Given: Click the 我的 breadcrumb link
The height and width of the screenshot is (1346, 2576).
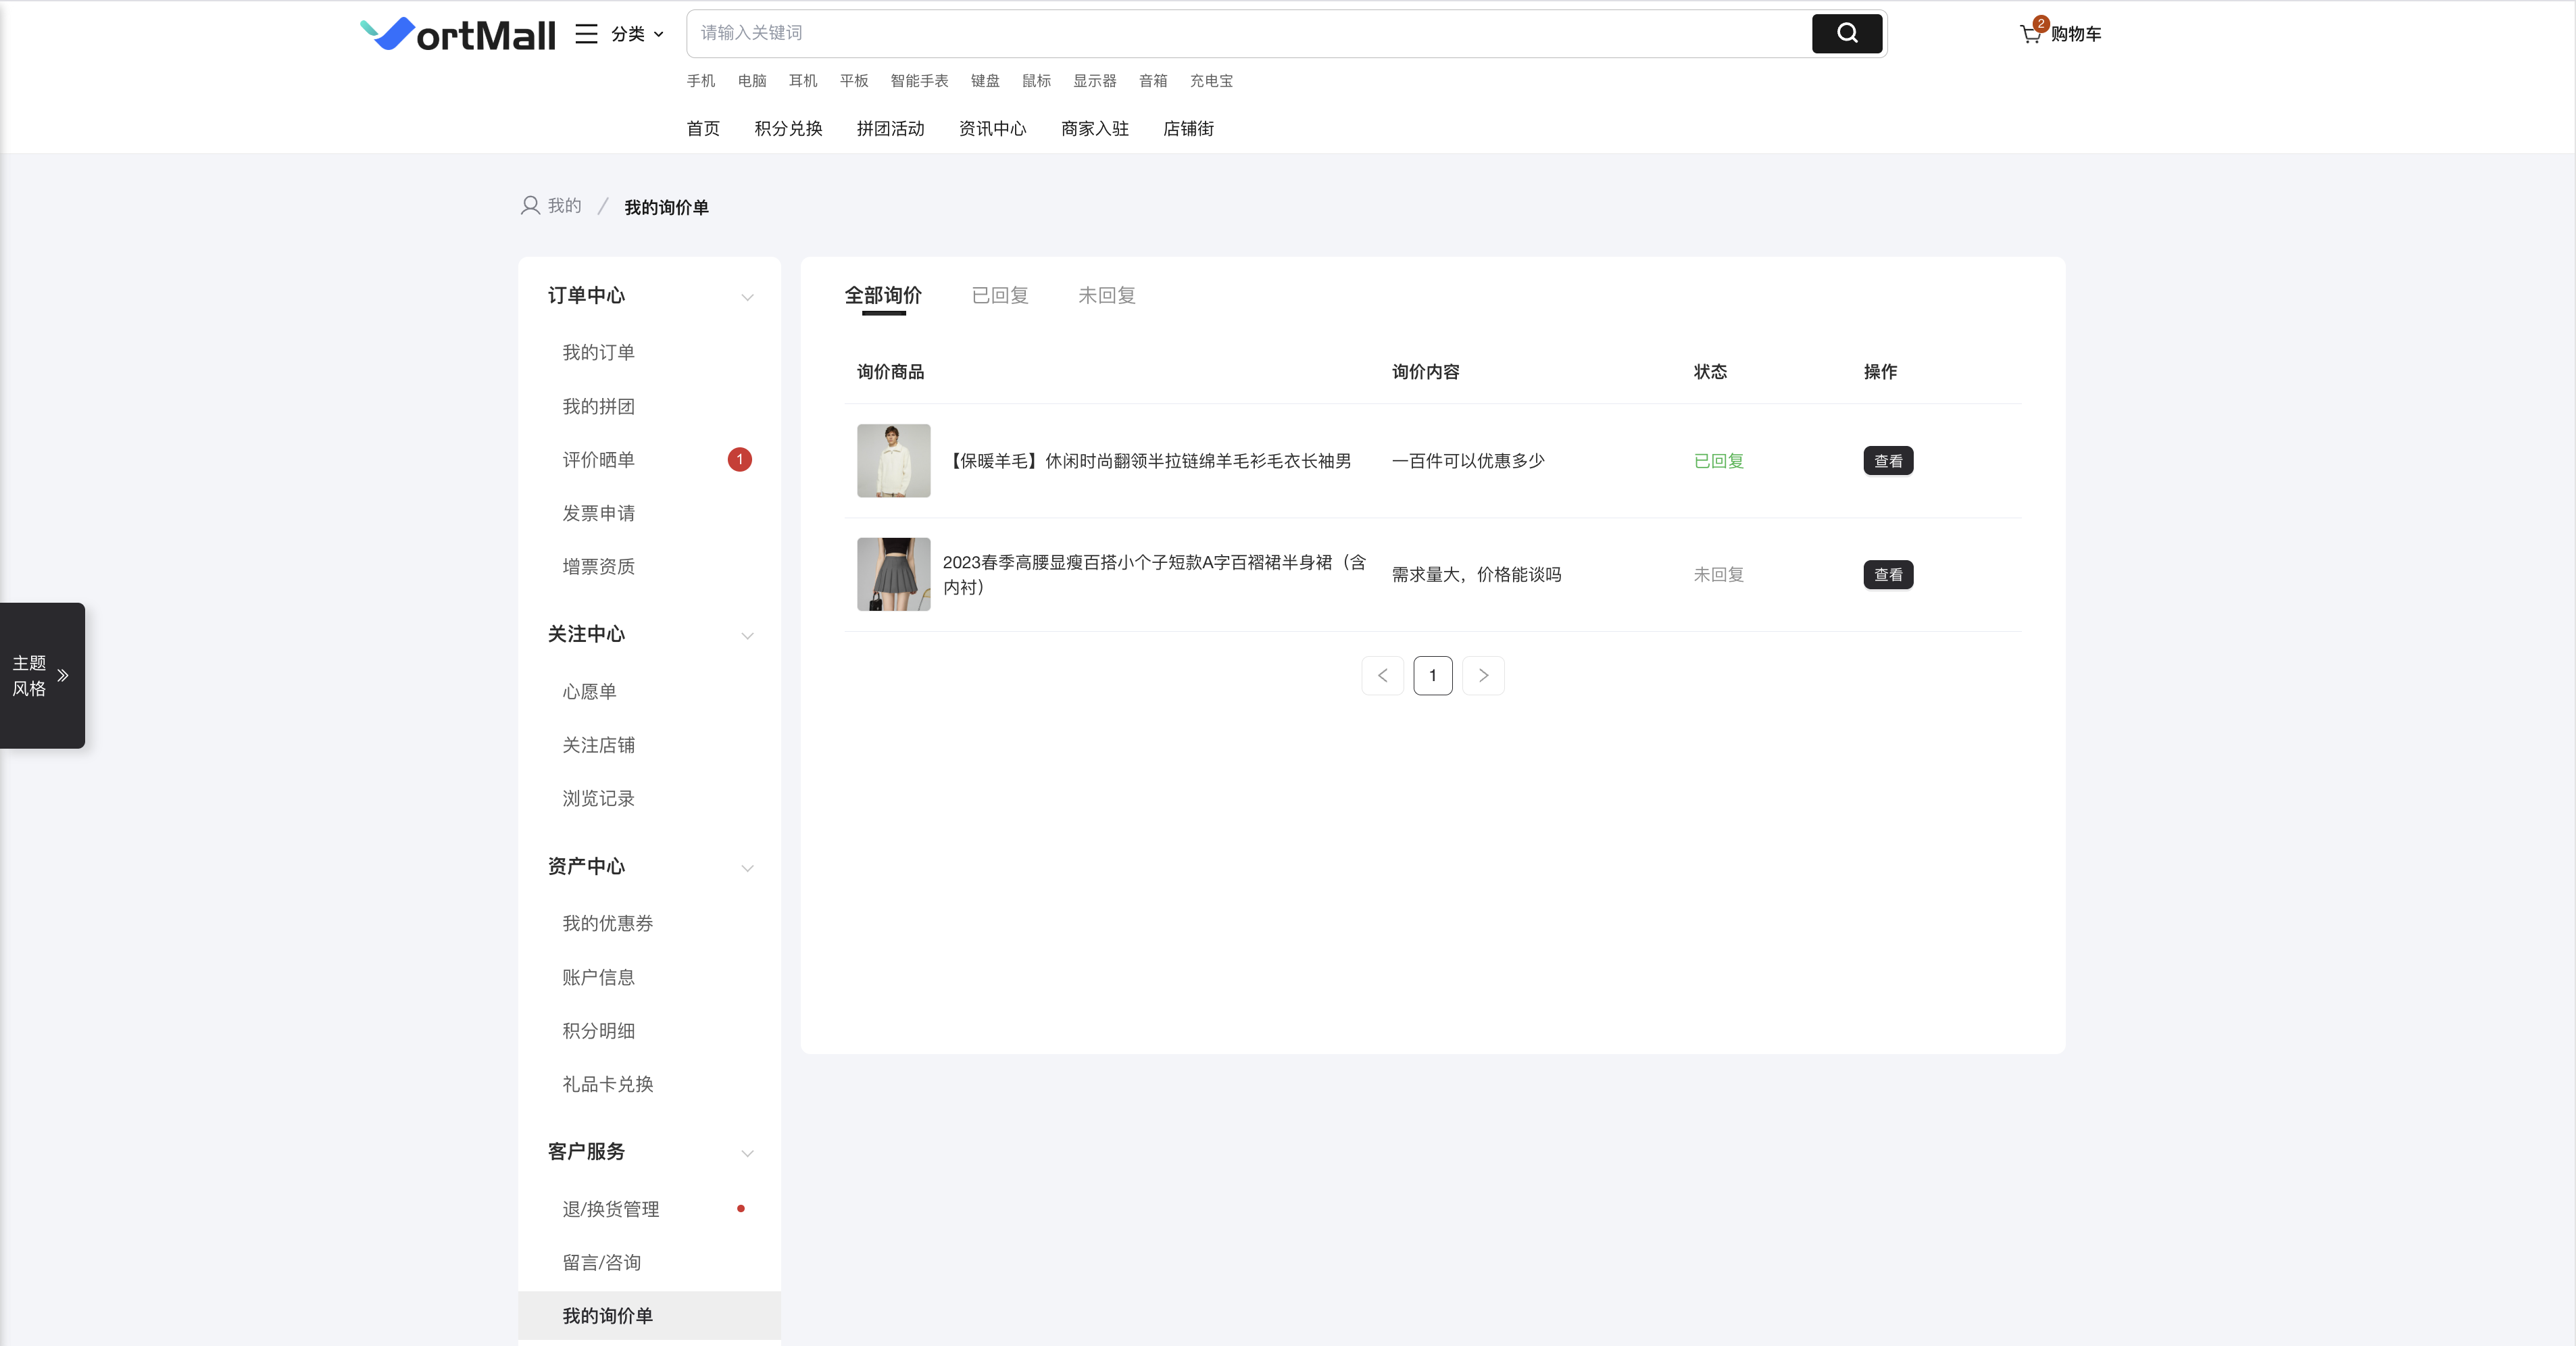Looking at the screenshot, I should click(x=564, y=206).
